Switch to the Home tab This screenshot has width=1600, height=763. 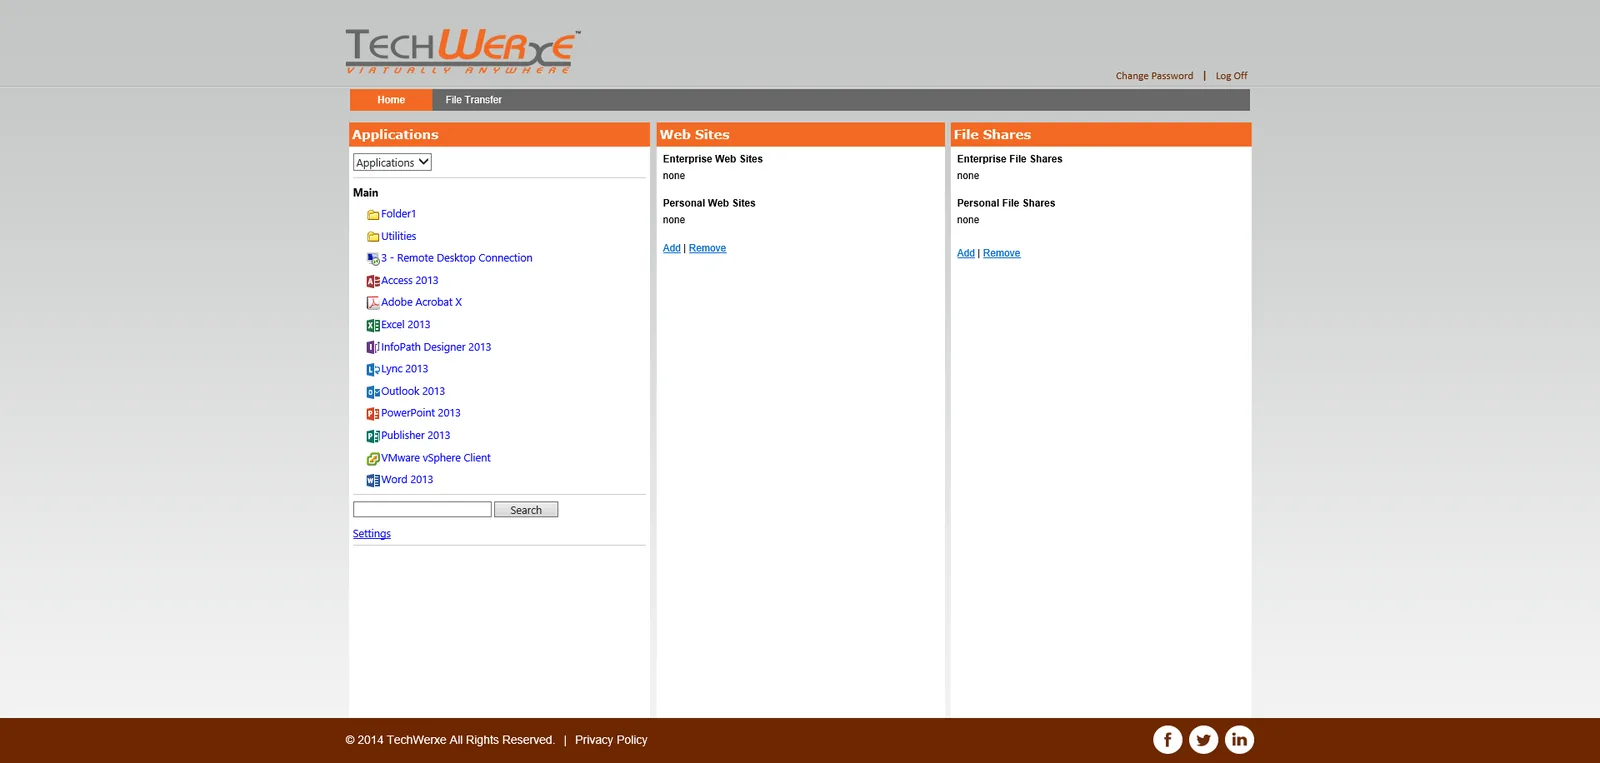point(391,100)
